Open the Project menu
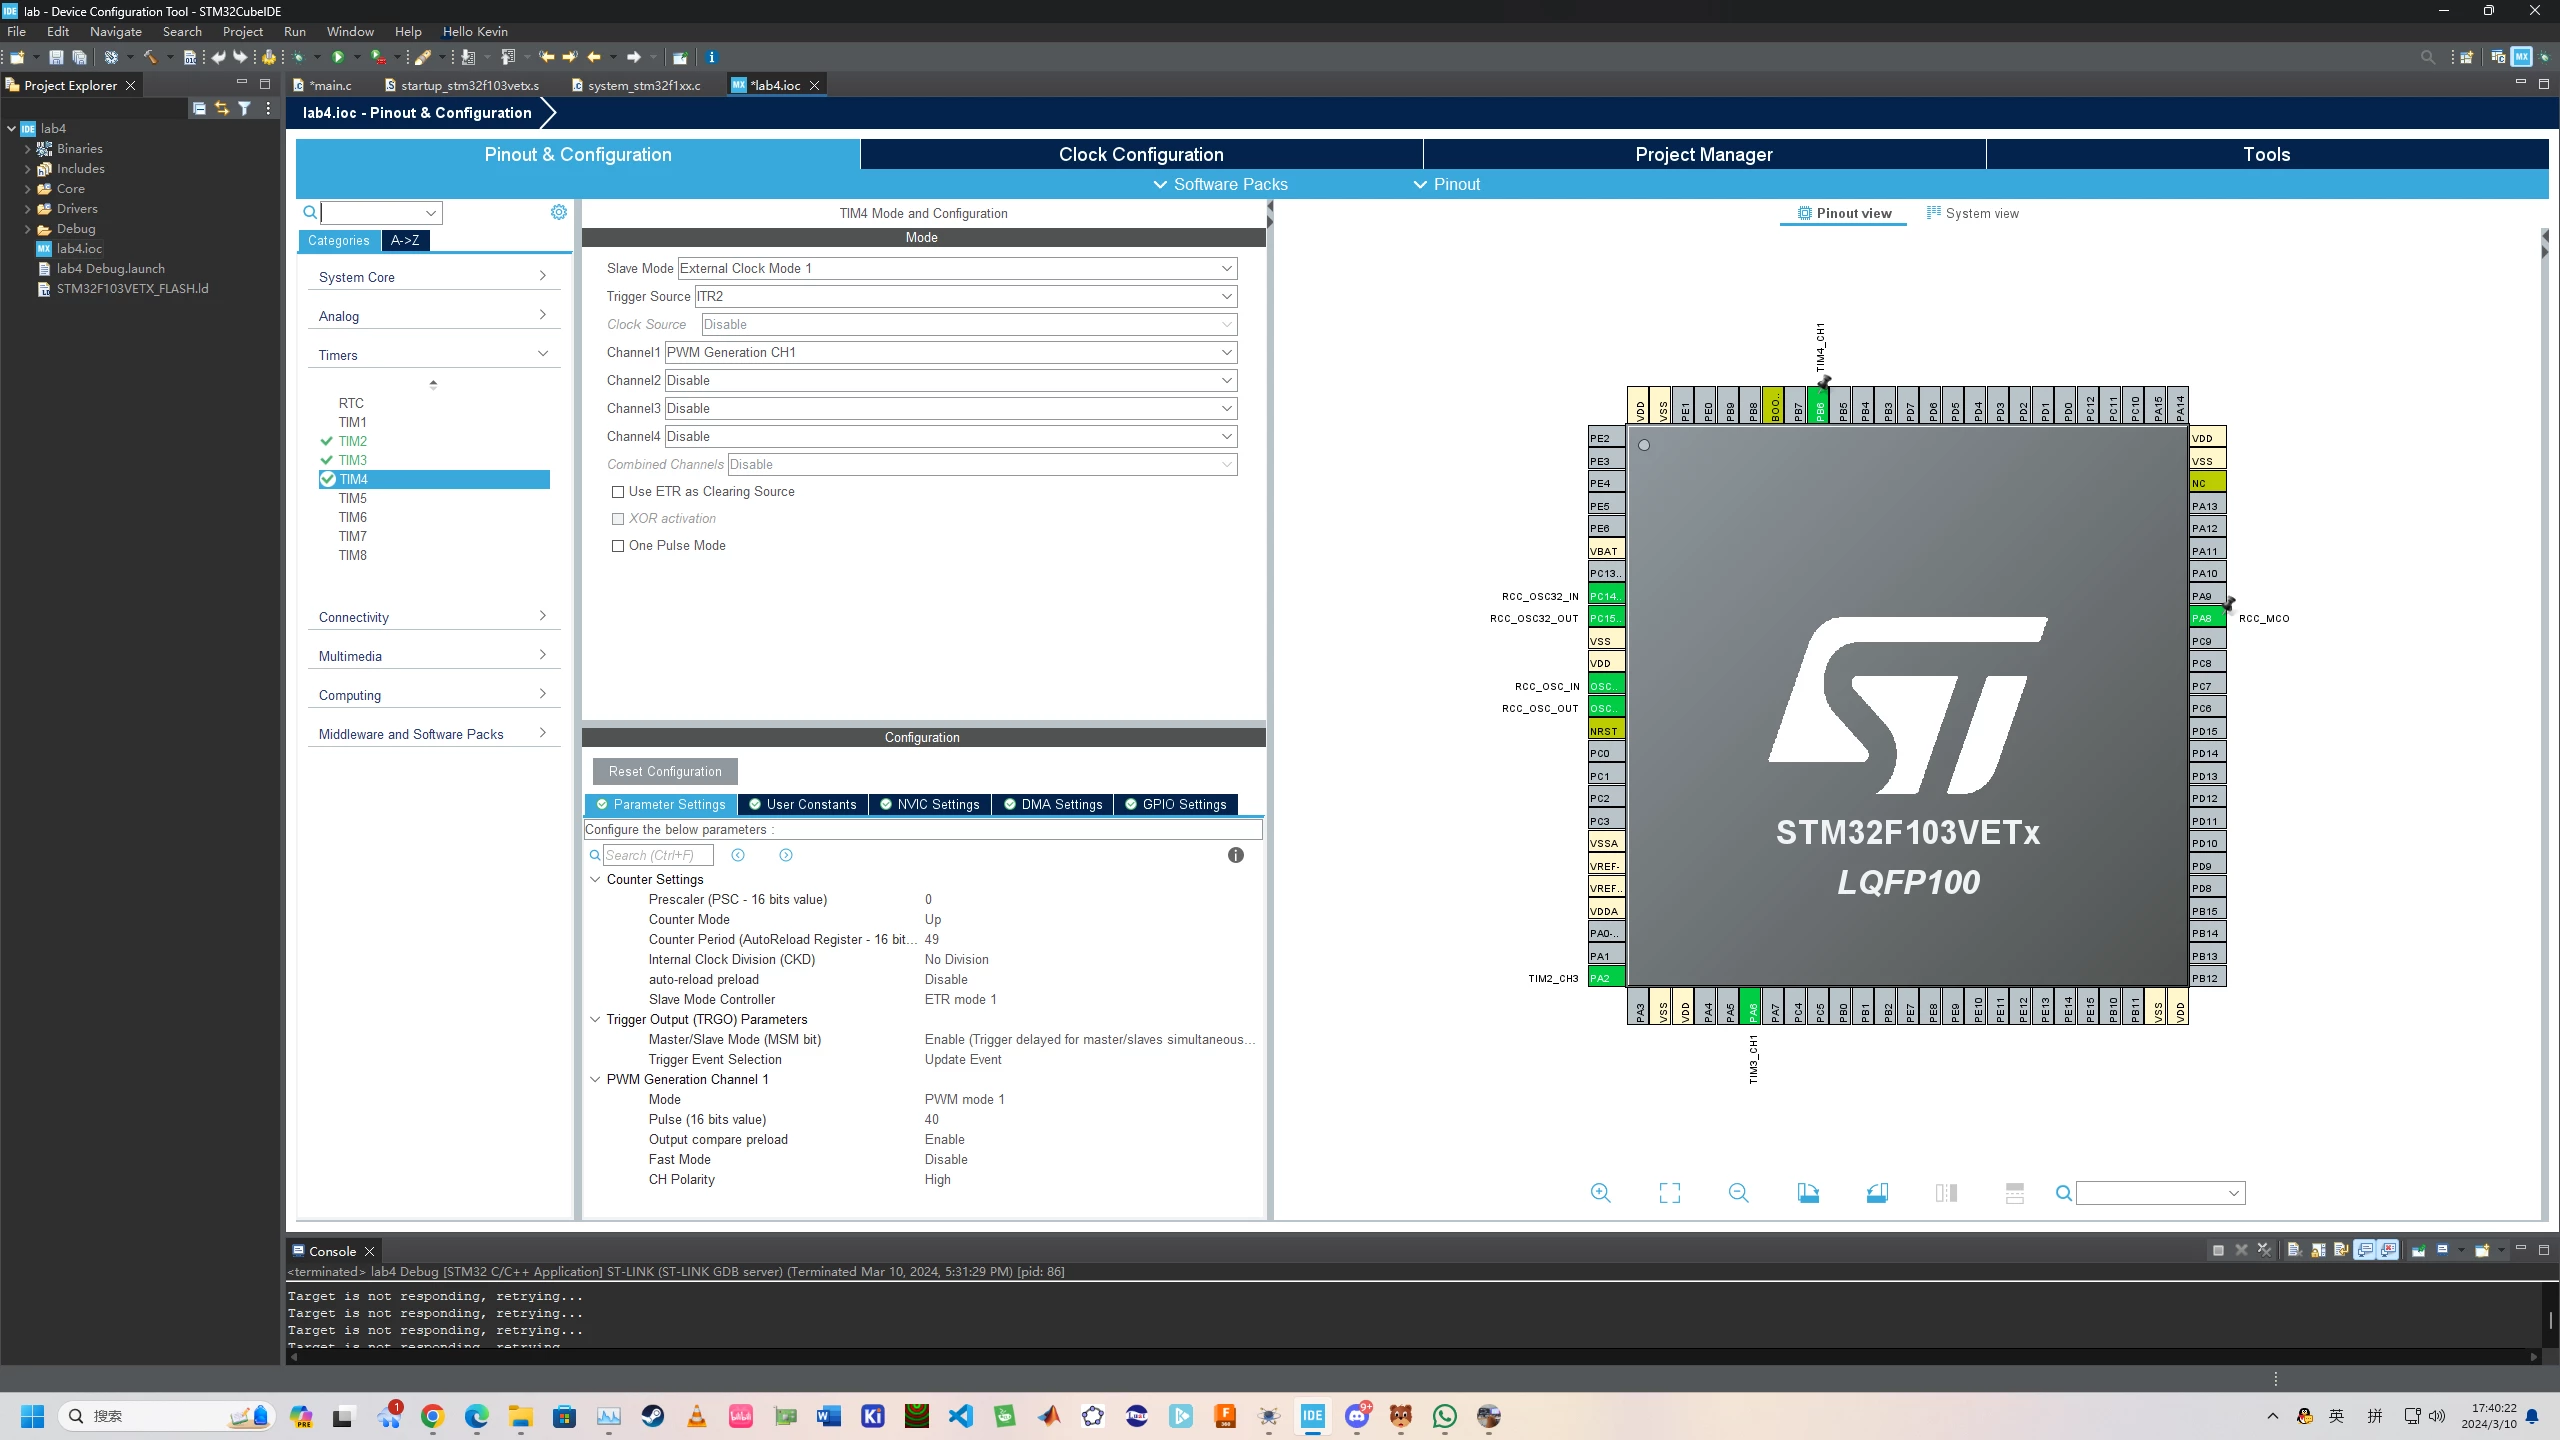Screen dimensions: 2560x1440 pyautogui.click(x=243, y=31)
